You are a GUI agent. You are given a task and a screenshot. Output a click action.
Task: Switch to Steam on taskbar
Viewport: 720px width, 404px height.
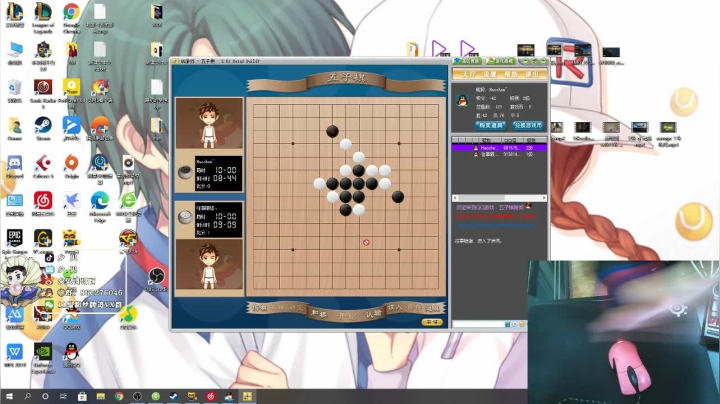(x=174, y=396)
